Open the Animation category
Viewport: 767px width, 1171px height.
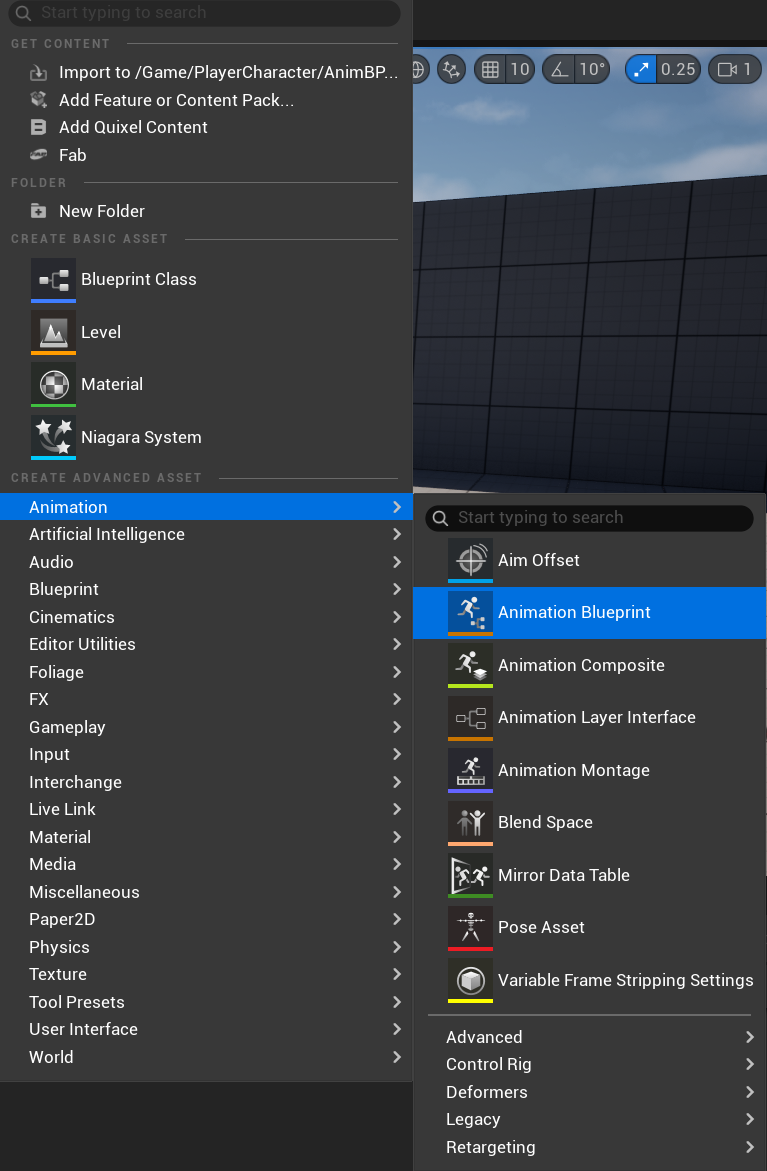click(206, 507)
